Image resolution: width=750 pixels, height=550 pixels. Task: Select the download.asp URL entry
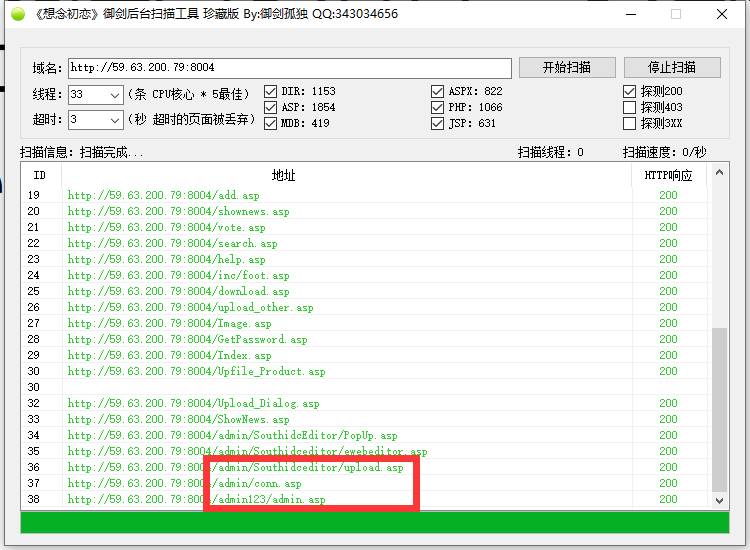pos(178,291)
